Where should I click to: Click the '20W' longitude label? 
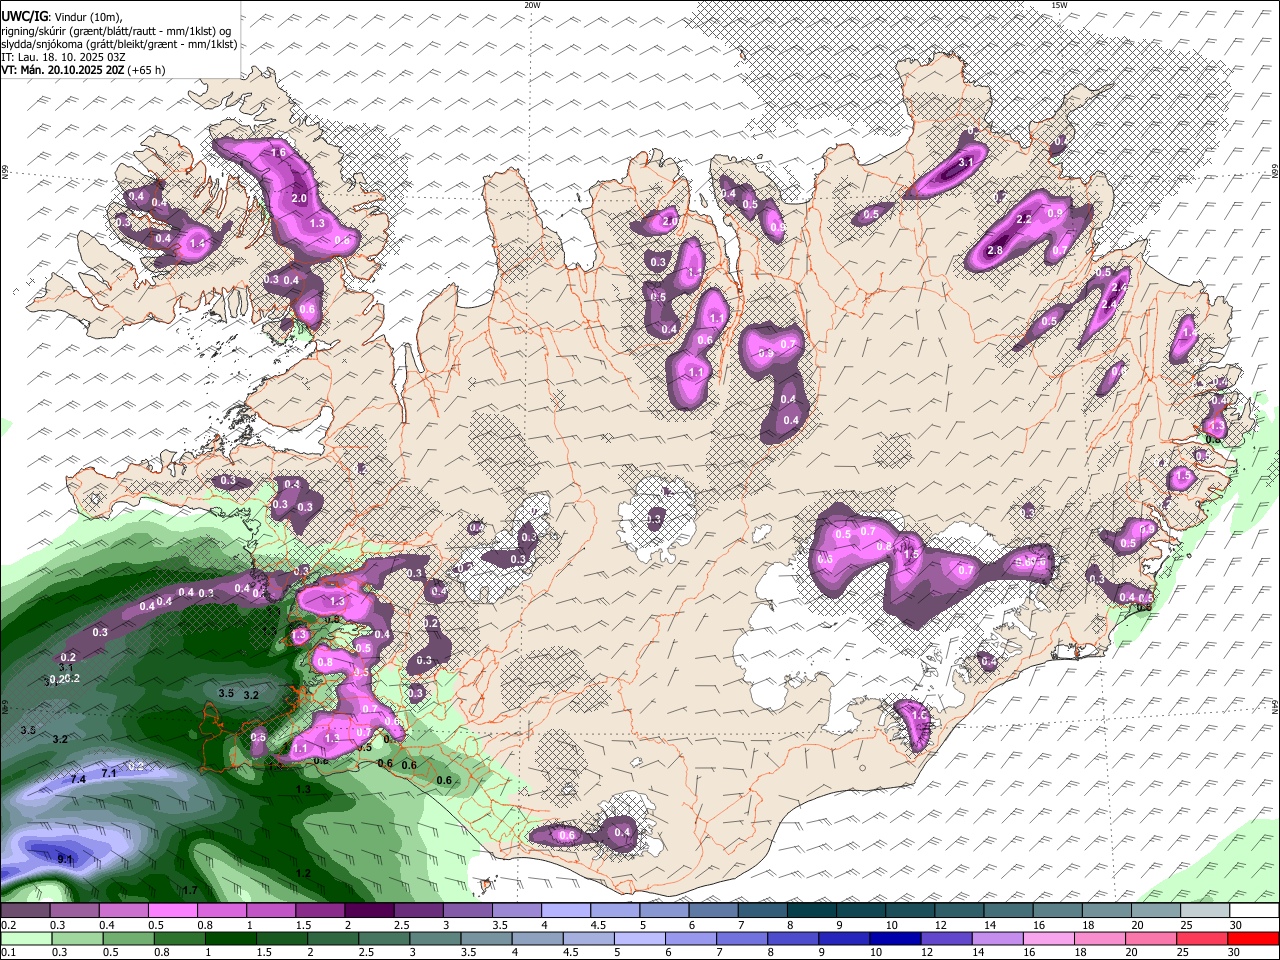[532, 5]
